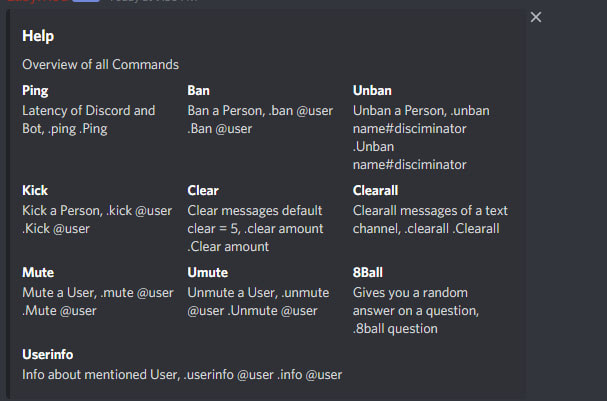The height and width of the screenshot is (401, 607).
Task: Dismiss the embed with the X icon
Action: click(536, 17)
